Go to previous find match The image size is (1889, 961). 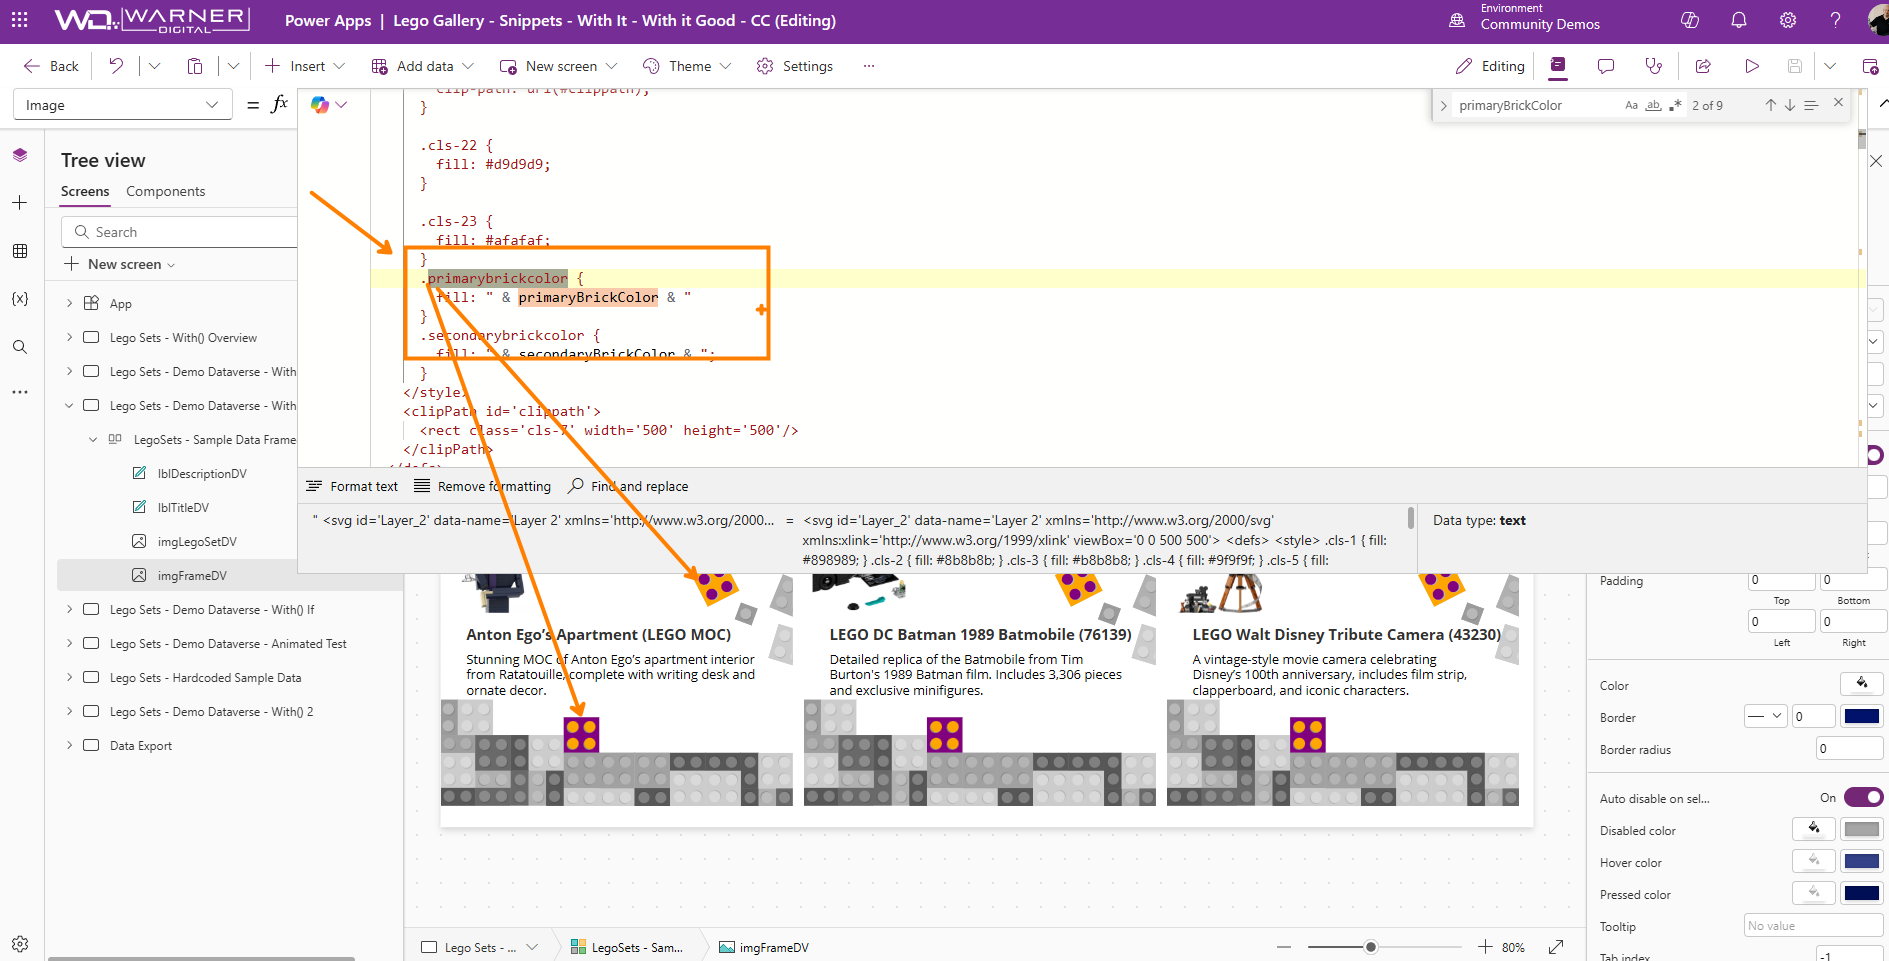click(x=1771, y=105)
